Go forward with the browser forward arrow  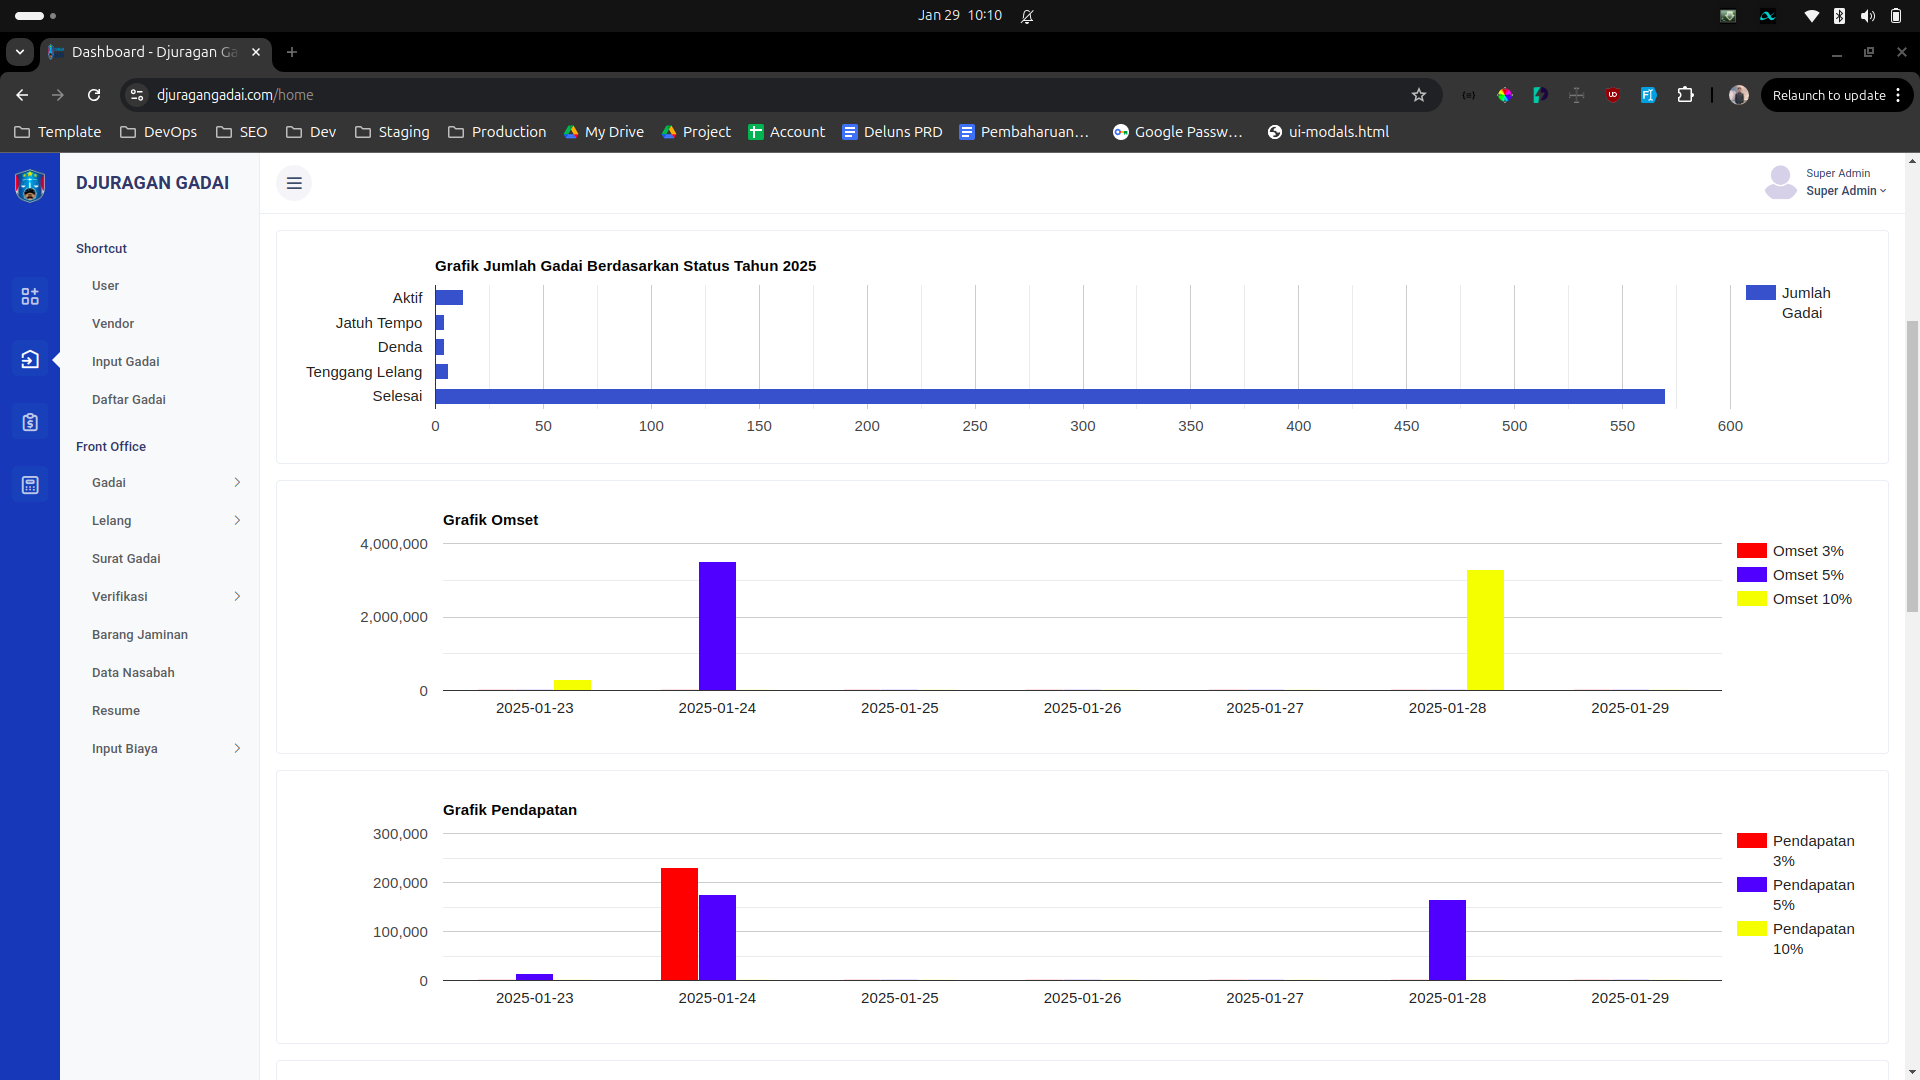pyautogui.click(x=58, y=95)
